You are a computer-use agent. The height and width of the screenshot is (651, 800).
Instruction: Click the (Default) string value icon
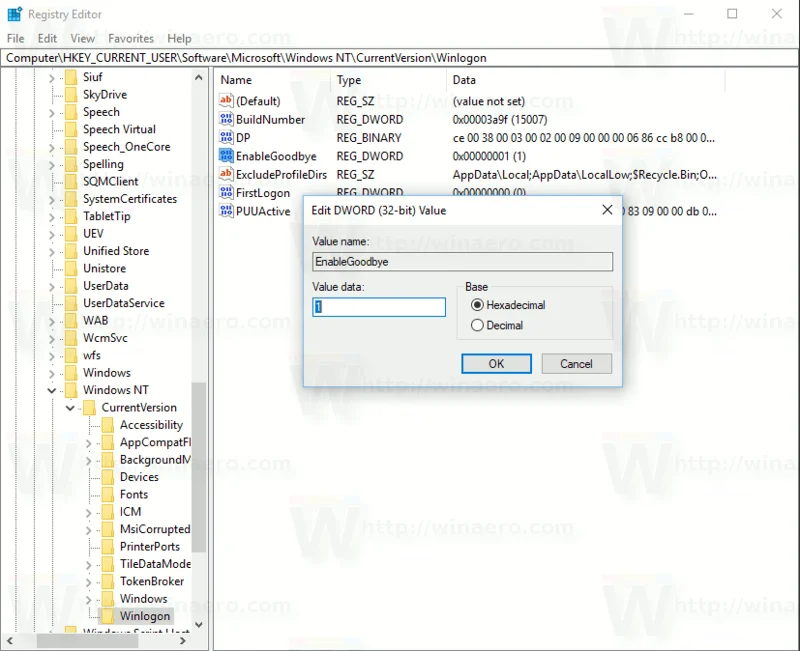(x=226, y=101)
